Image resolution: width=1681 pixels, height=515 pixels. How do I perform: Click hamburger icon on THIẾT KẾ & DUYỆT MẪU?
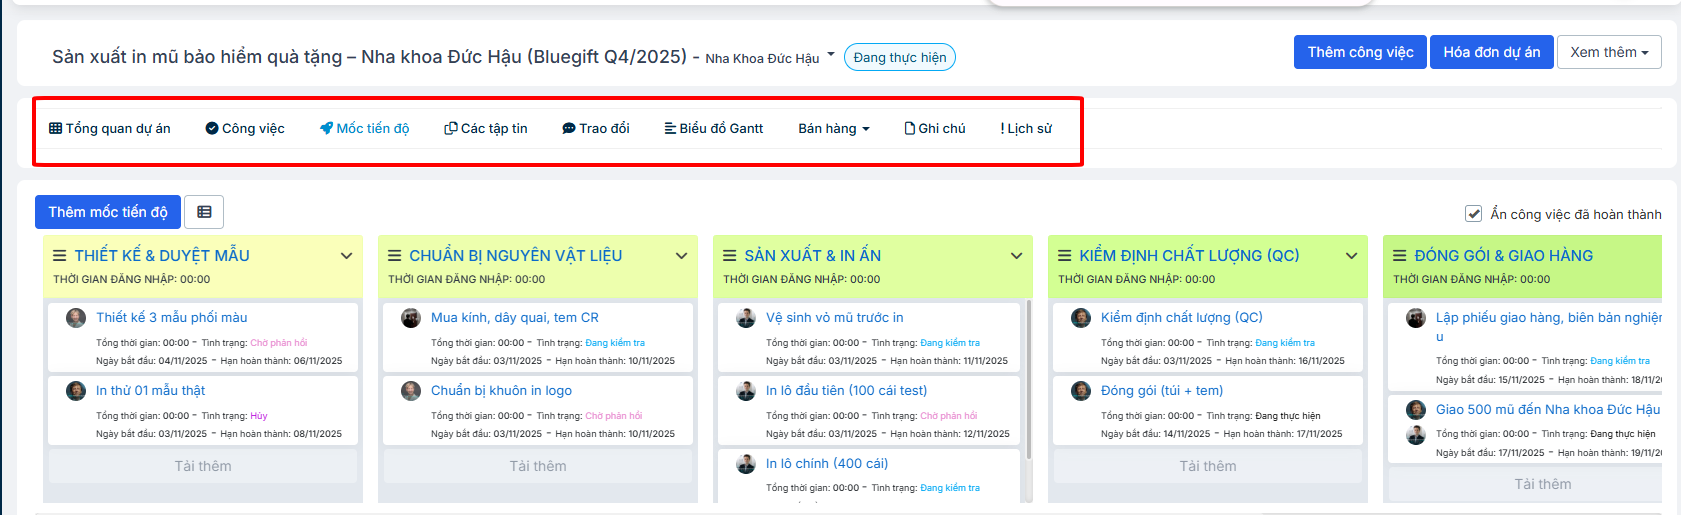click(x=60, y=256)
